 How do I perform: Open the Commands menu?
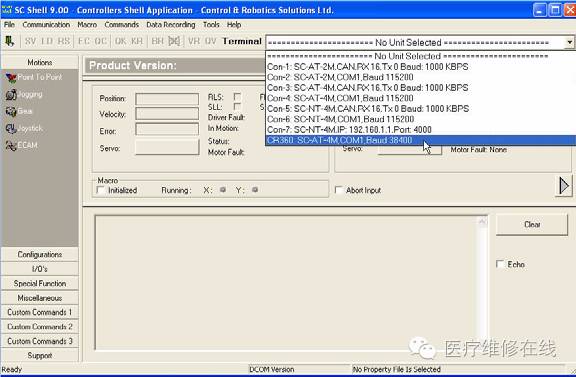tap(122, 25)
